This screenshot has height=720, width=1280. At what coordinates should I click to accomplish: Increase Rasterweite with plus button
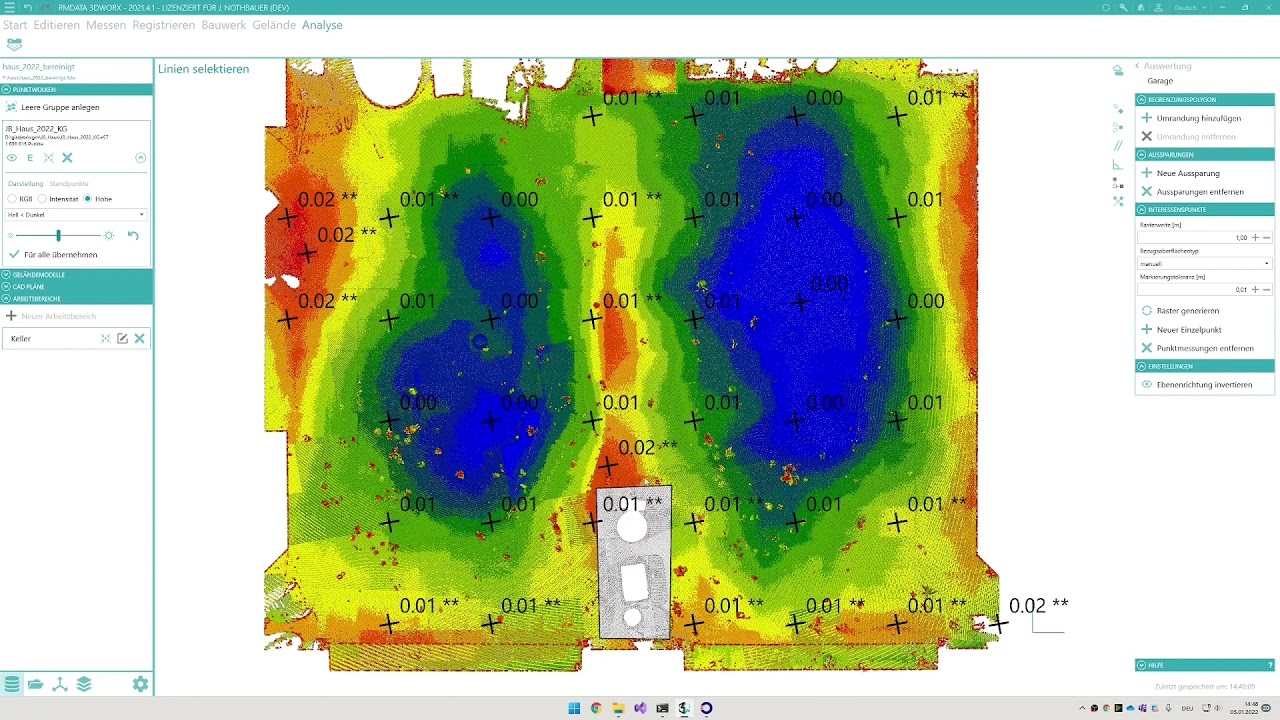click(x=1255, y=238)
